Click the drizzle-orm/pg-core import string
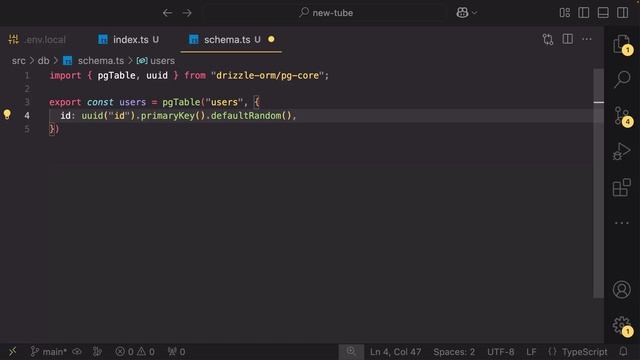The image size is (640, 360). tap(267, 76)
